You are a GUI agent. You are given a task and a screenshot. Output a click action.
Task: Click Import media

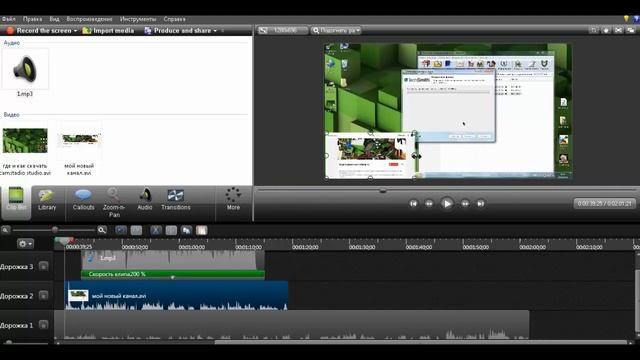108,31
